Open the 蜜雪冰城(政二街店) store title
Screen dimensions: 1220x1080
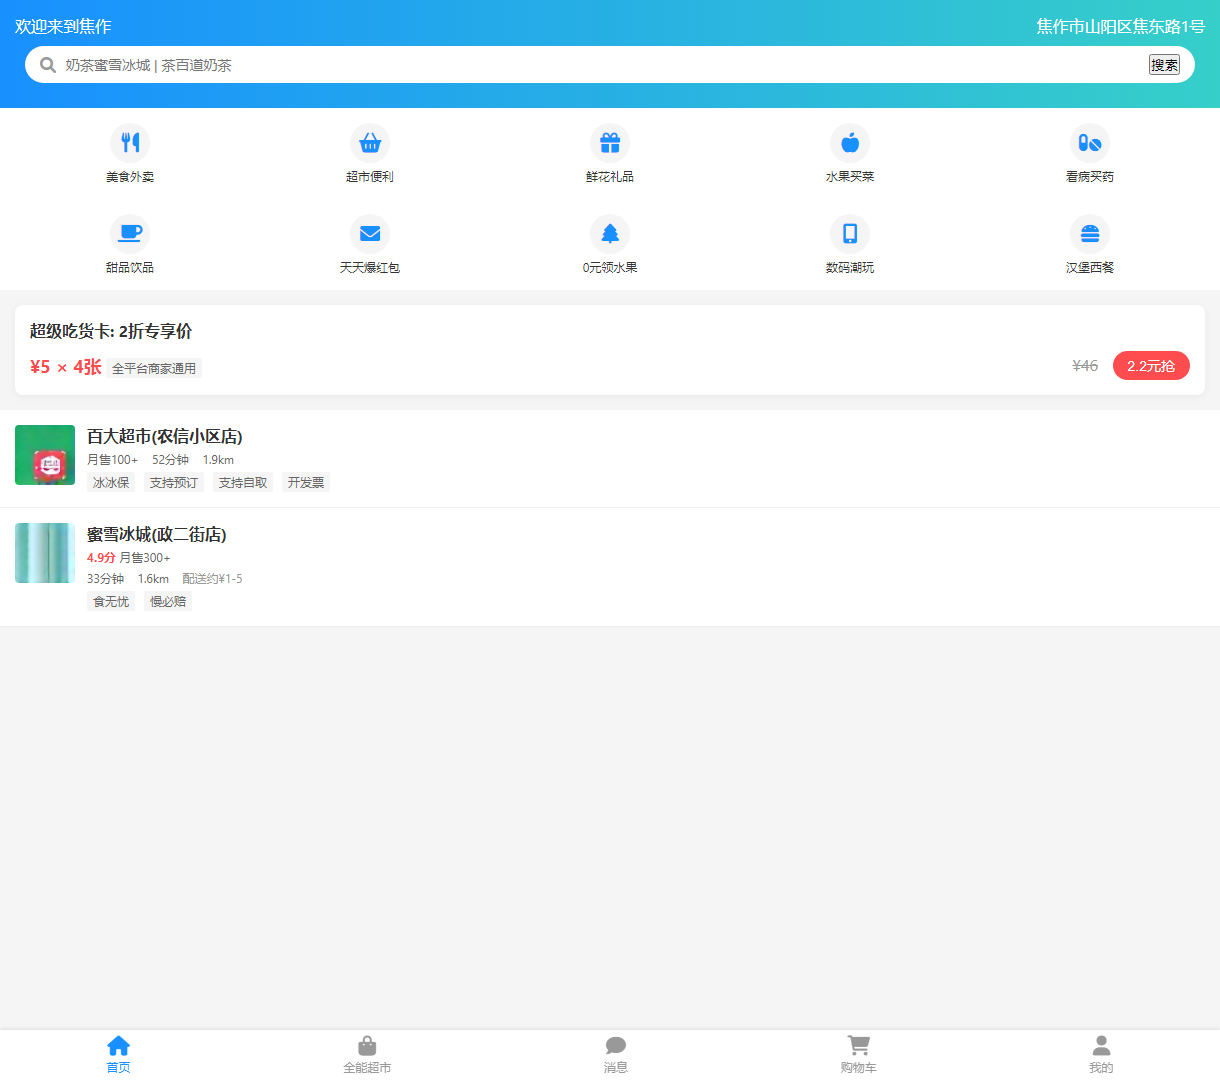click(x=157, y=535)
